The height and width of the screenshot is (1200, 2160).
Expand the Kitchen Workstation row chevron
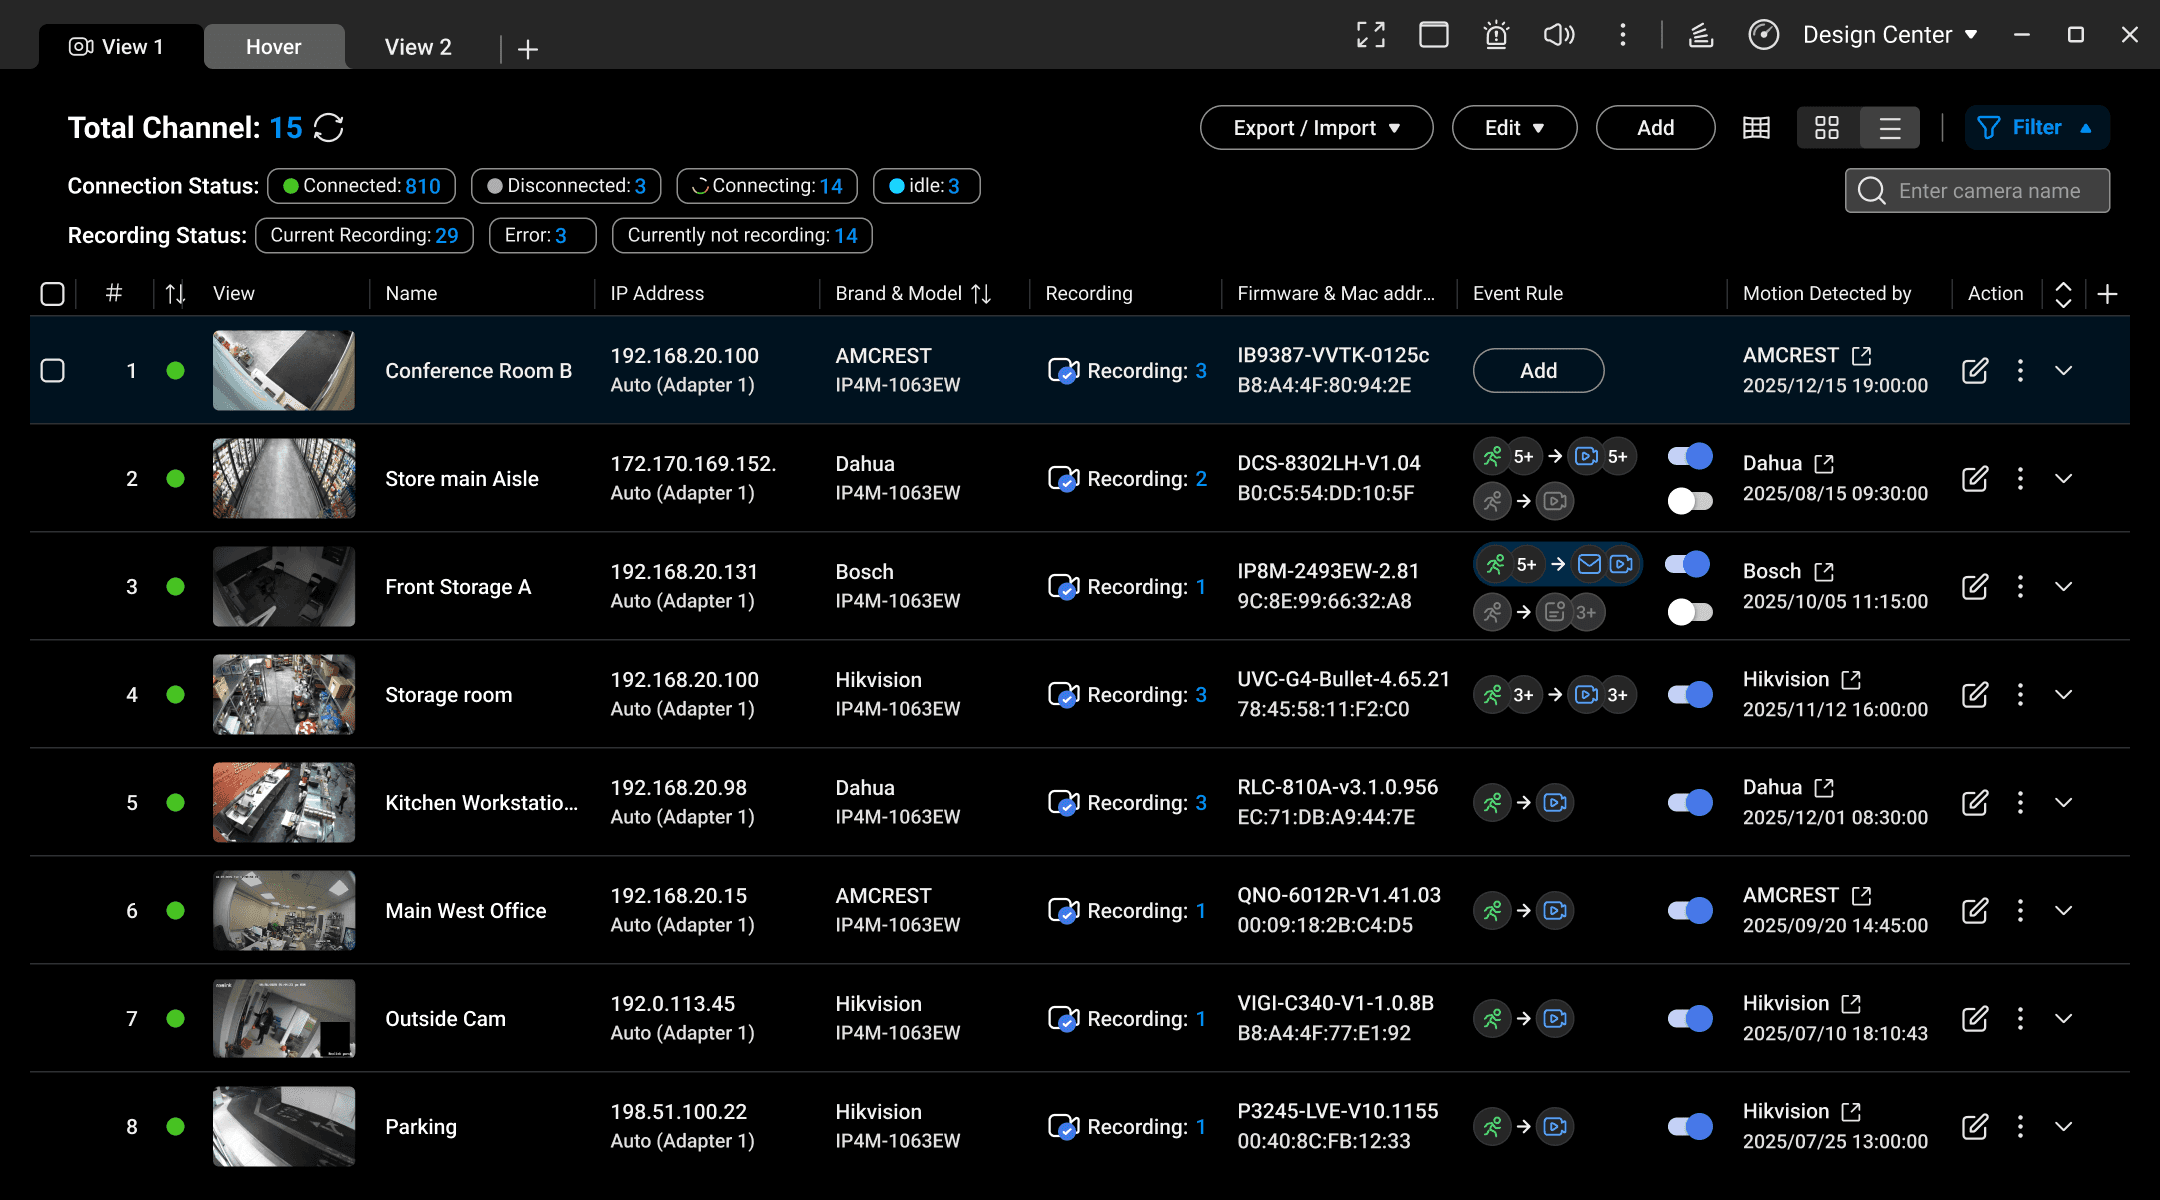point(2063,803)
